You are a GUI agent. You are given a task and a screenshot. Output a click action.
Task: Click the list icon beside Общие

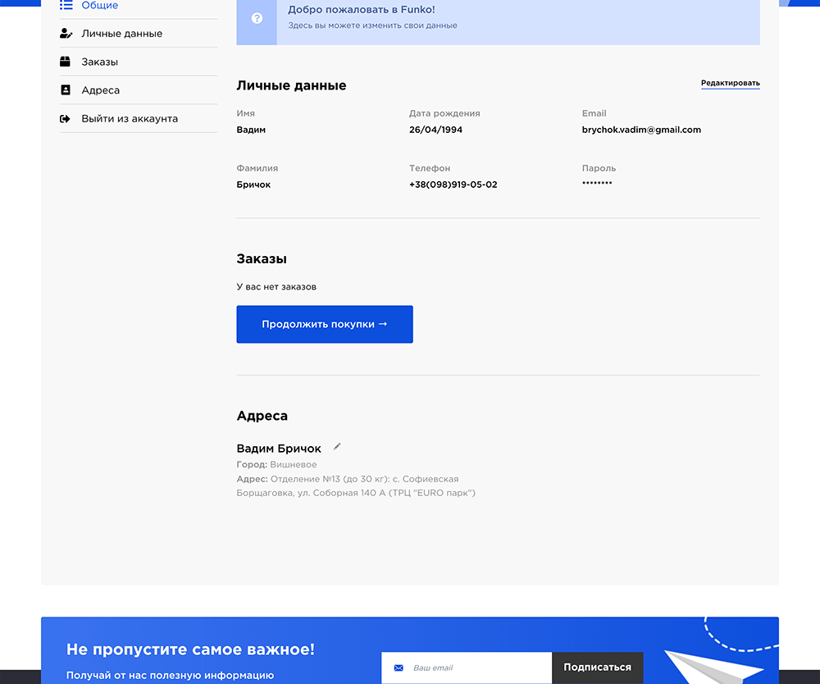click(66, 5)
